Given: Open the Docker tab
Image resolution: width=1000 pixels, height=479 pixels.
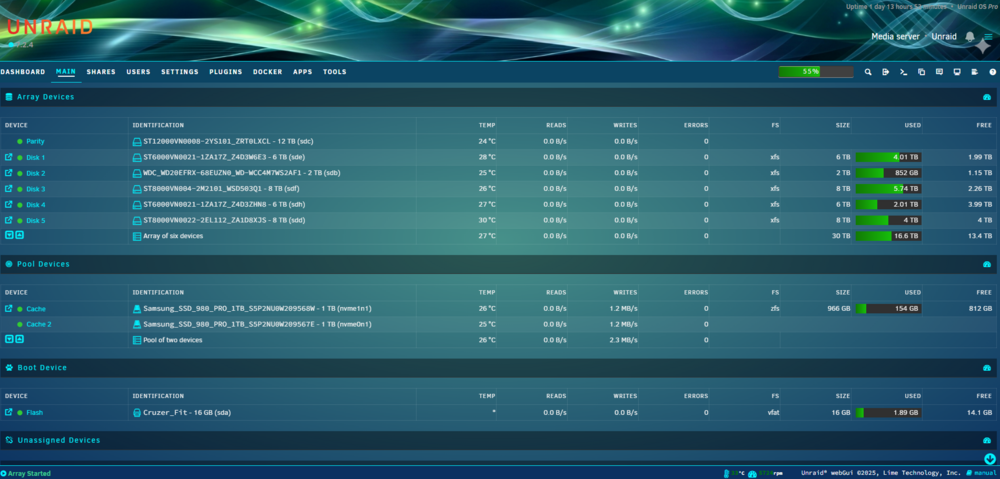Looking at the screenshot, I should [x=268, y=72].
